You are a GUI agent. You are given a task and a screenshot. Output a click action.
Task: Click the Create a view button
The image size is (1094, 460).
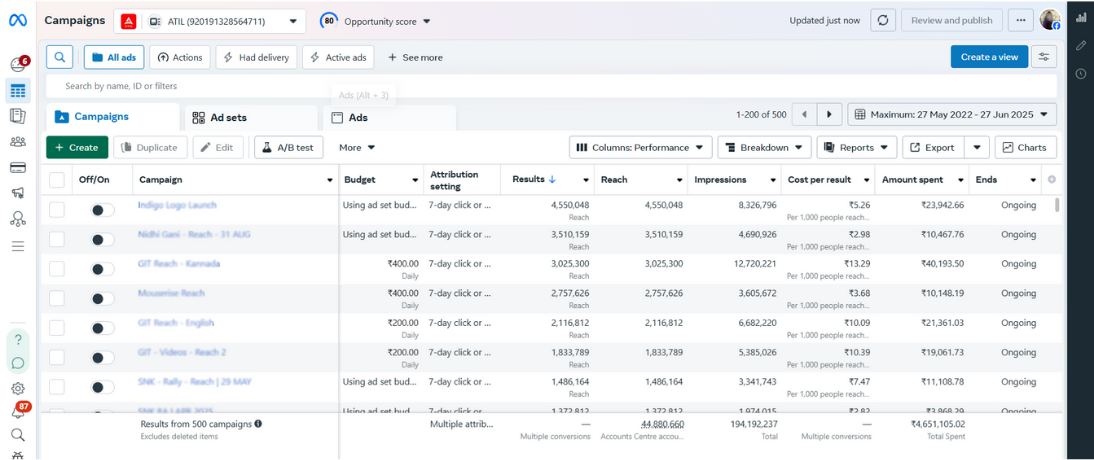[x=989, y=57]
